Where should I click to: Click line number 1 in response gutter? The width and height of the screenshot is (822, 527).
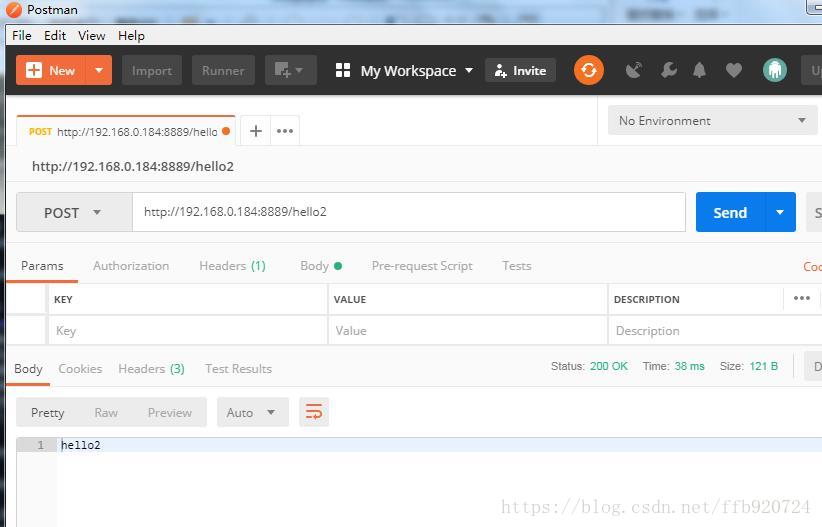40,445
